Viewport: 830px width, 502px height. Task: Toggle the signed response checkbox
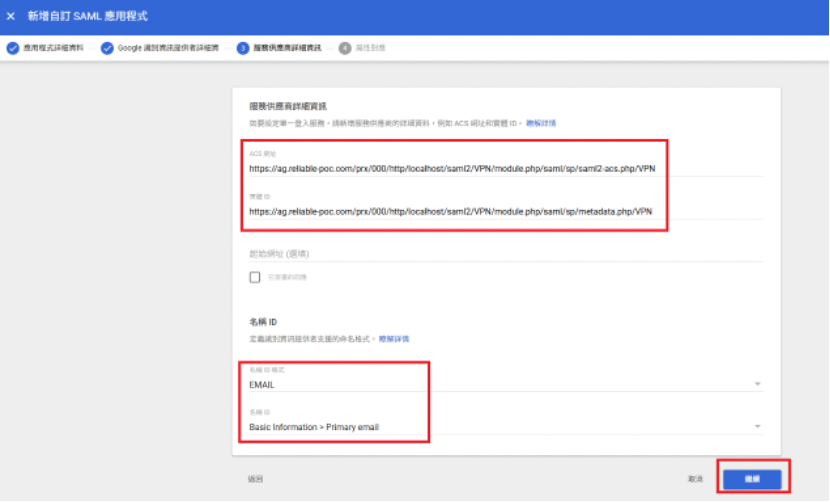click(x=255, y=277)
